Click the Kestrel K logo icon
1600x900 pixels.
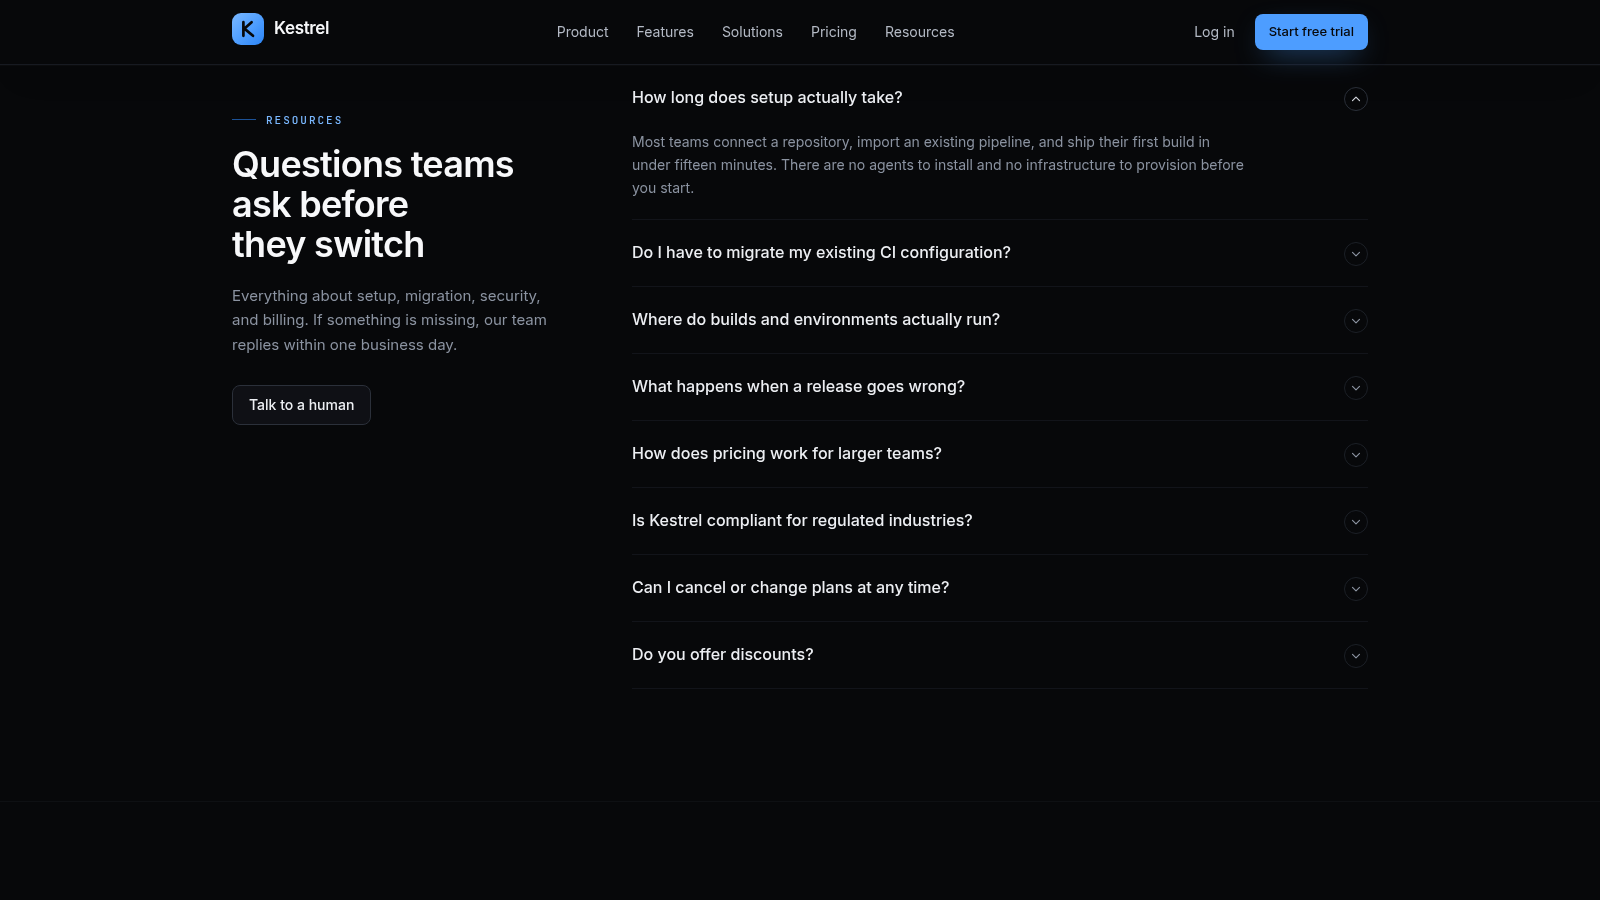(248, 29)
